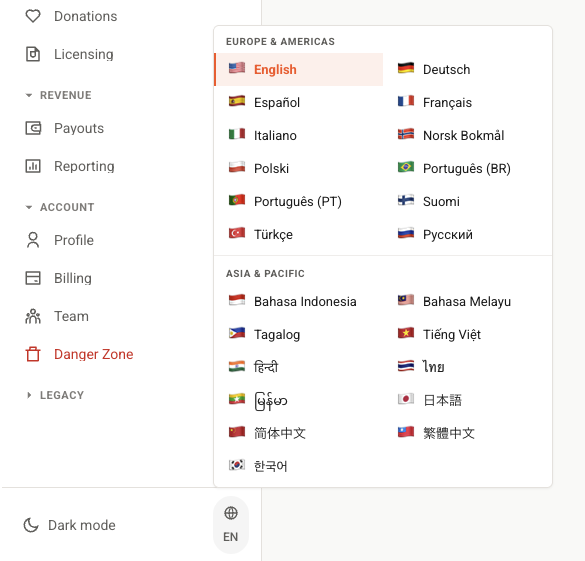Open Donations via its heart icon
The height and width of the screenshot is (561, 585).
coord(33,16)
